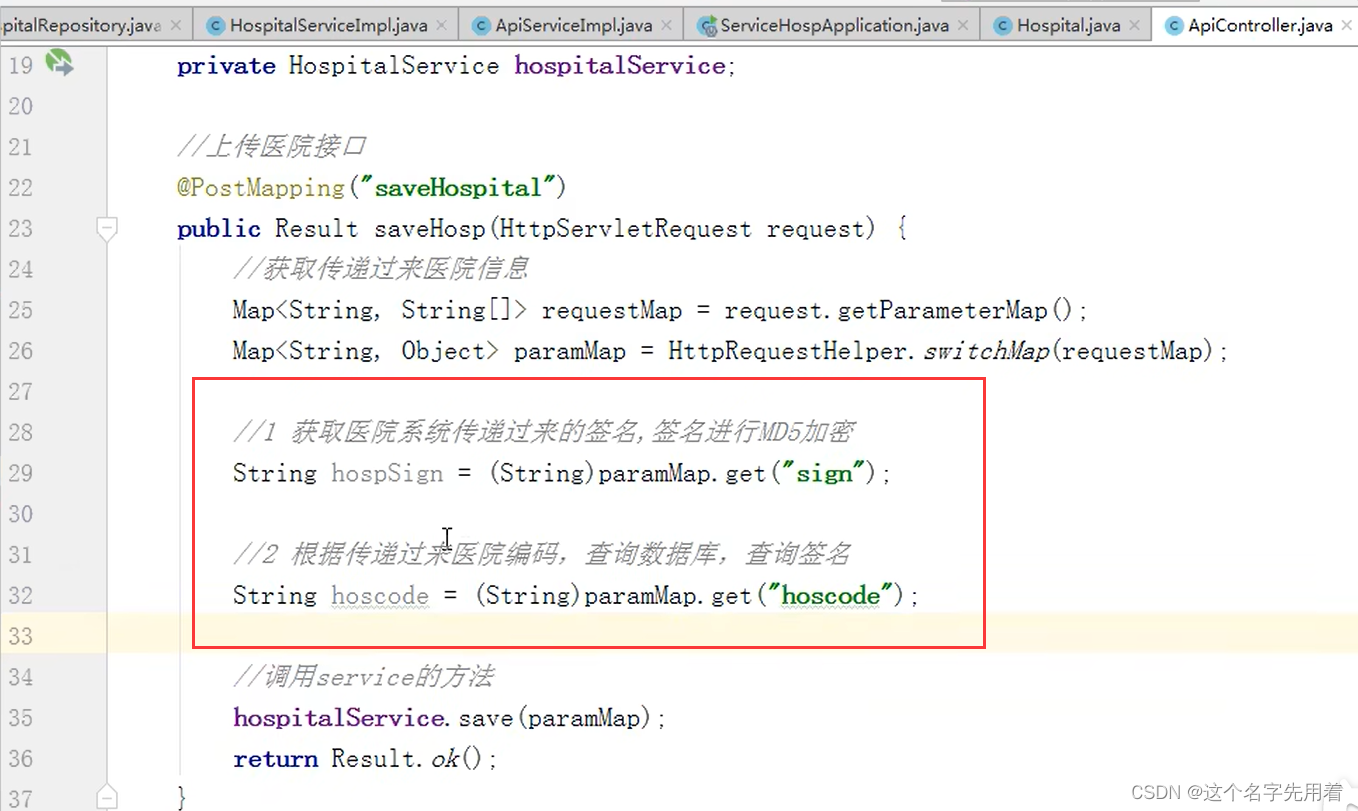Click comment //获取传递过来医院信息
1358x811 pixels.
coord(381,269)
